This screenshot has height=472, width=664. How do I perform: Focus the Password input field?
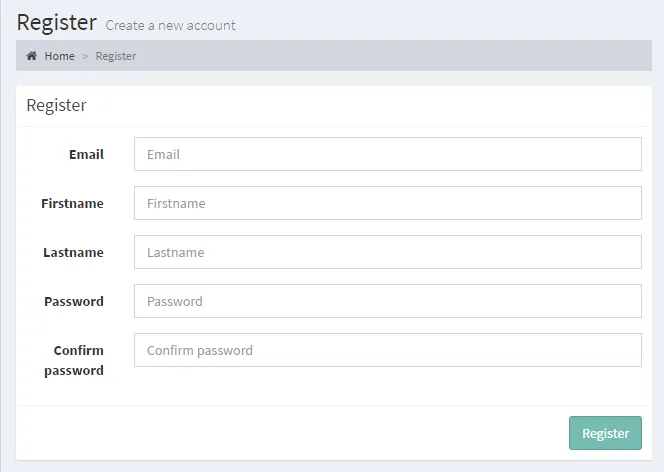pos(388,301)
